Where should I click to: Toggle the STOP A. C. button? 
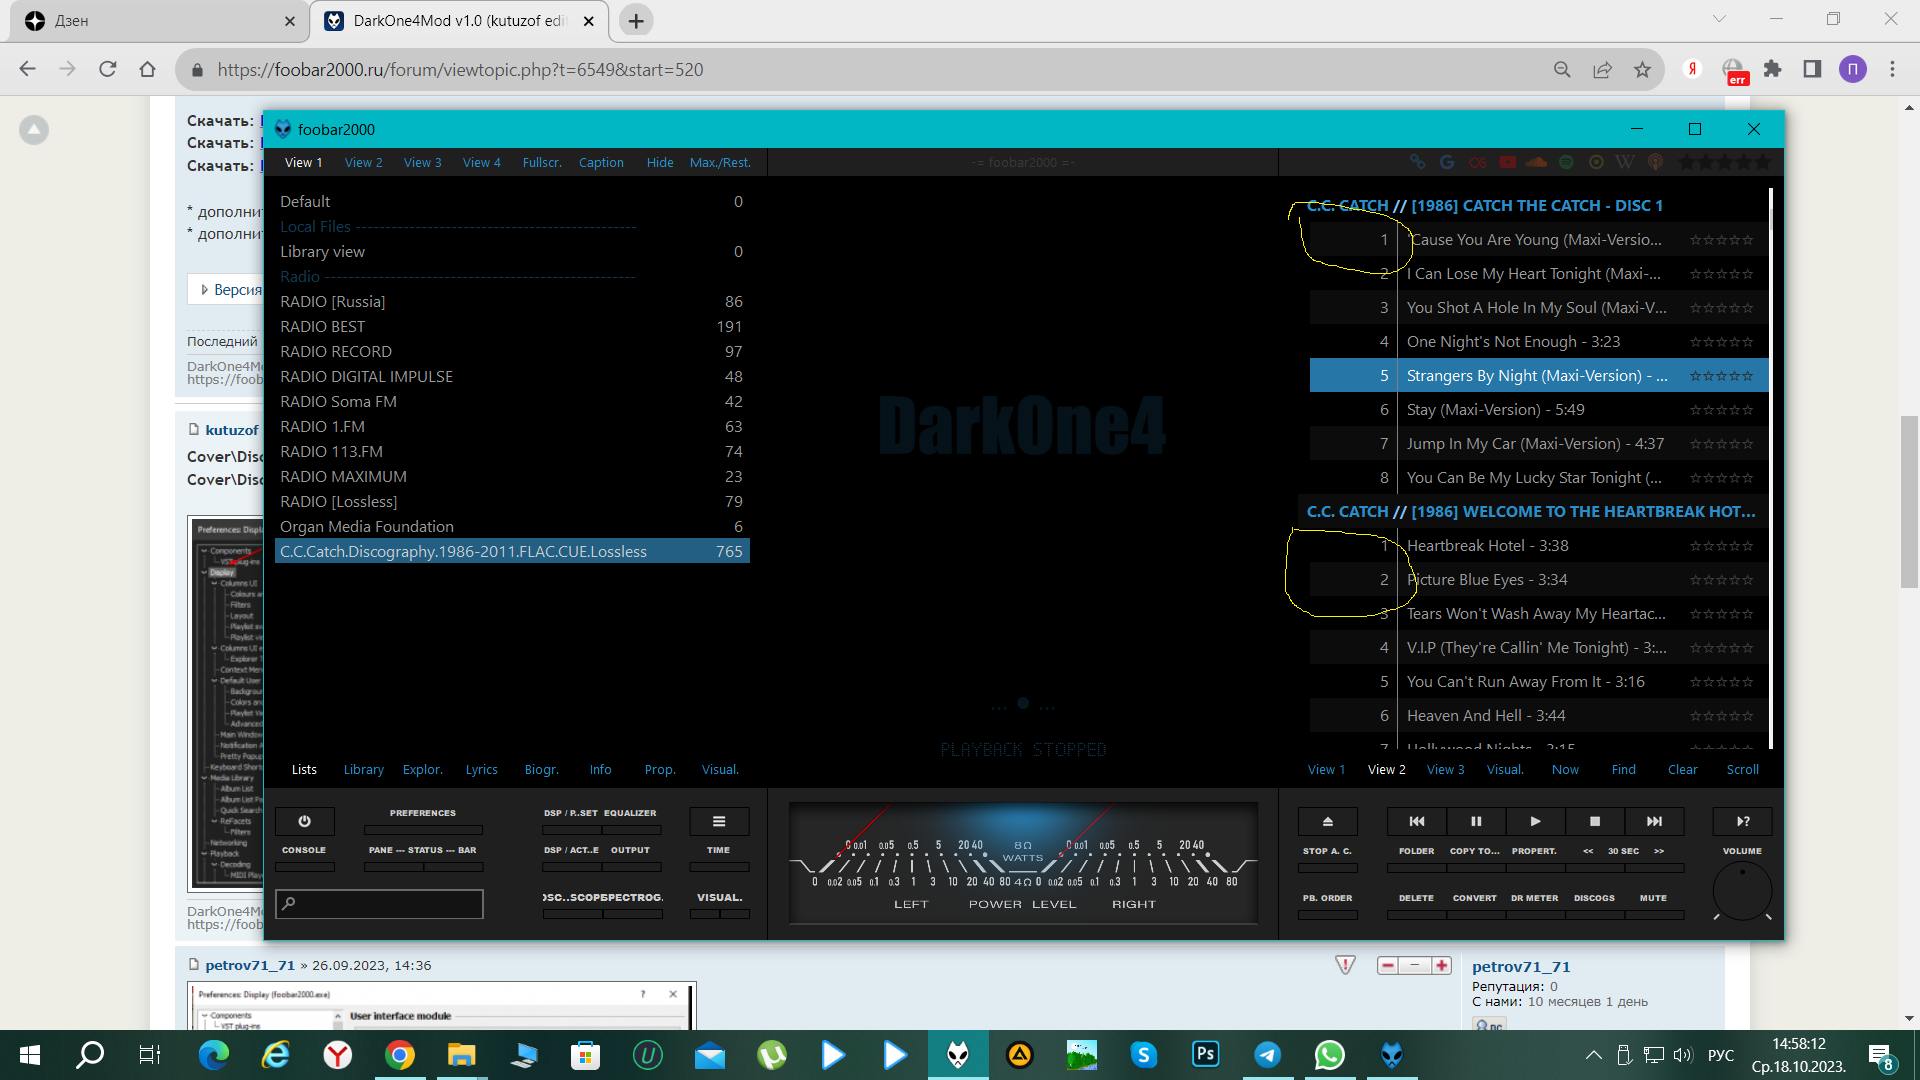[x=1327, y=851]
